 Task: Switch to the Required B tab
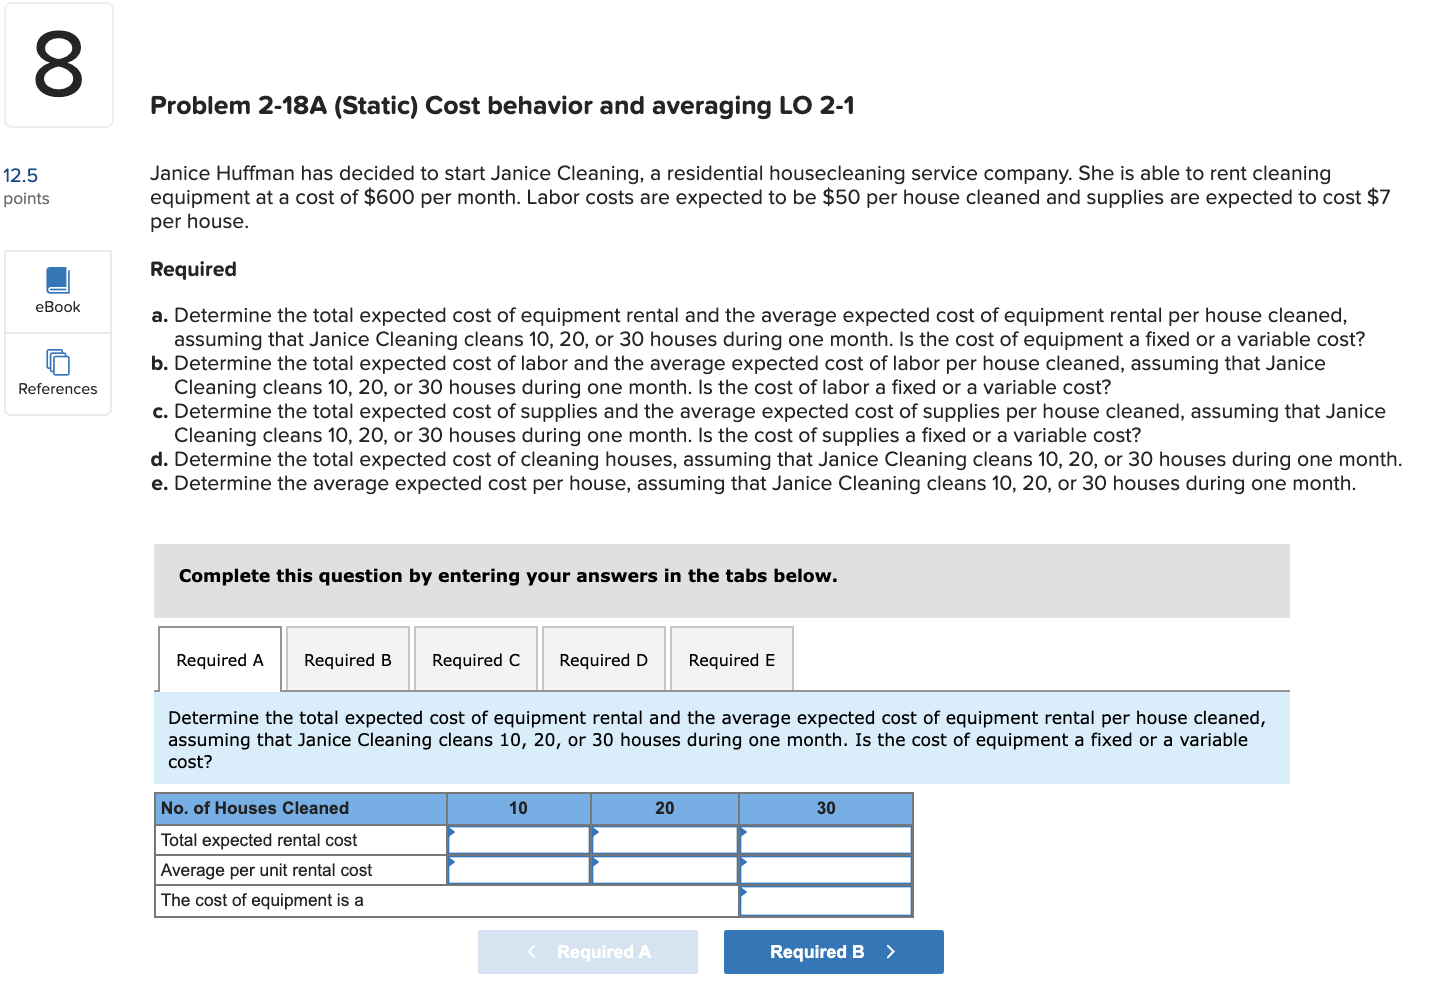(x=347, y=659)
